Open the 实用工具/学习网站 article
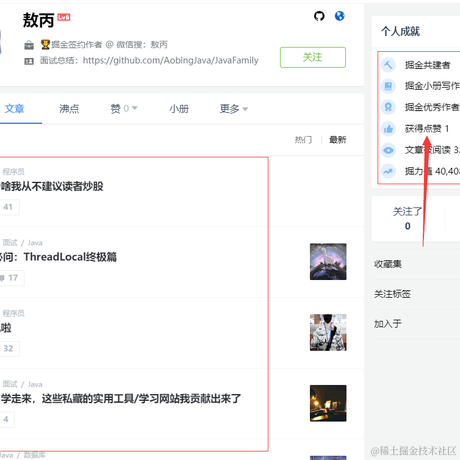The height and width of the screenshot is (460, 460). (x=121, y=398)
